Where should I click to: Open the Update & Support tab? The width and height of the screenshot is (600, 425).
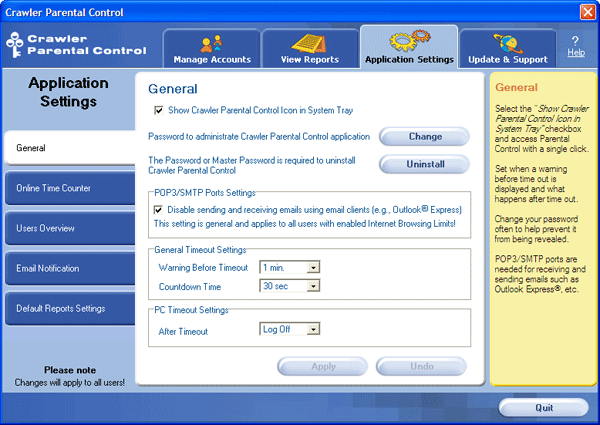click(x=508, y=49)
